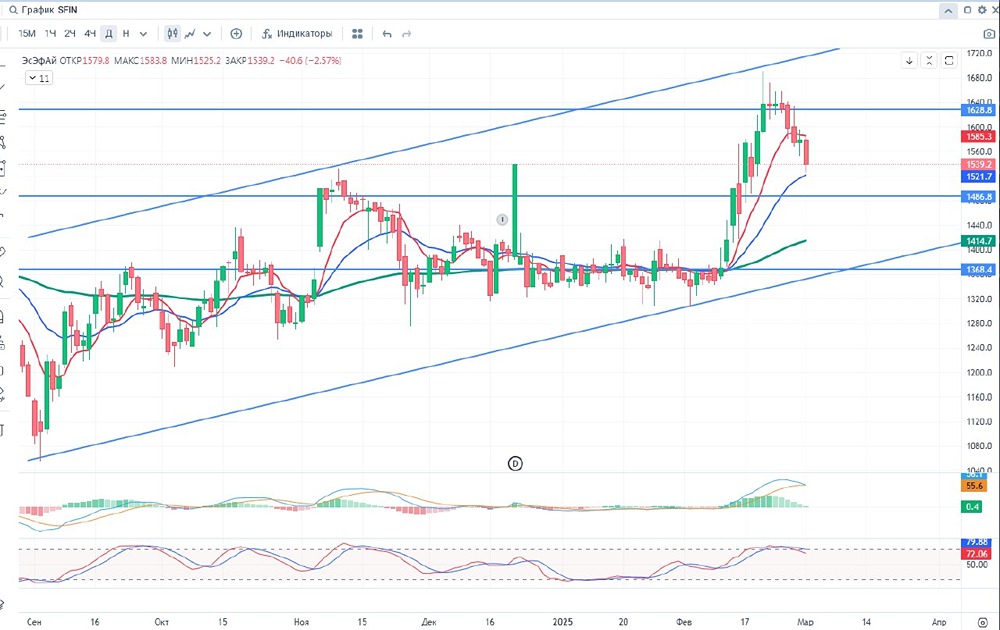This screenshot has width=1000, height=630.
Task: Open the more timeframes dropdown chevron
Action: 143,34
